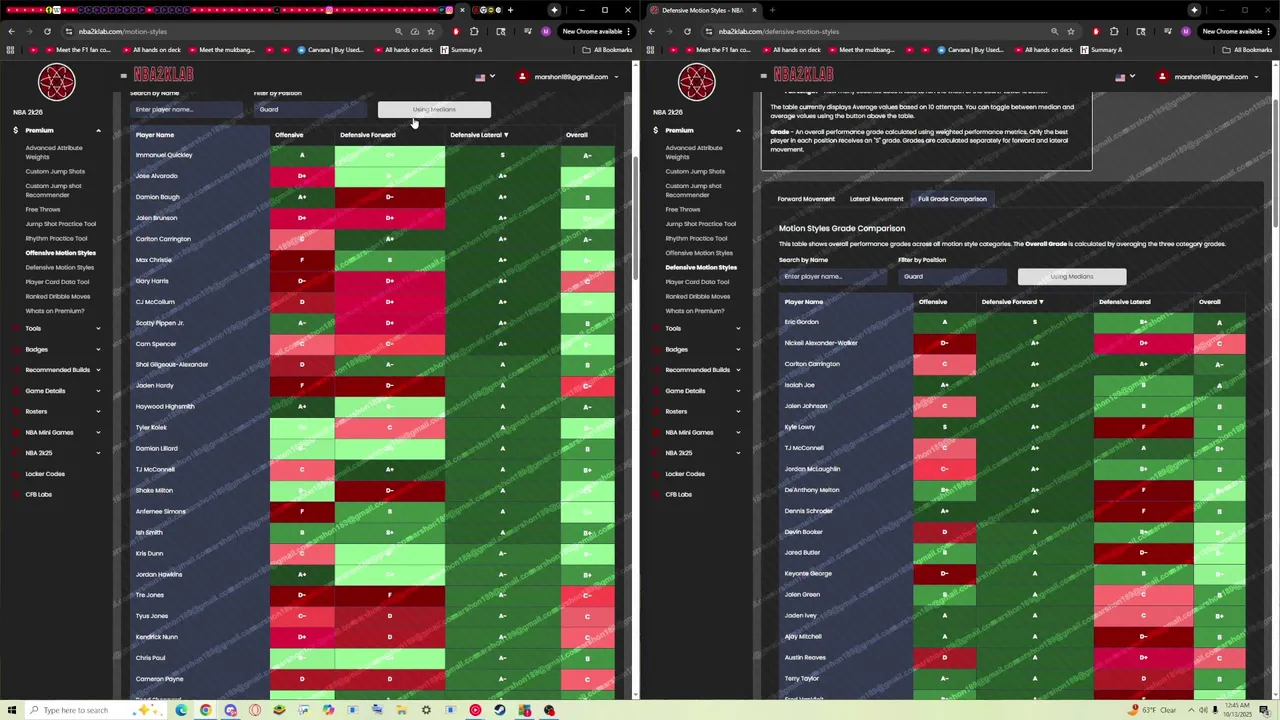Screen dimensions: 1280x720
Task: Select the Full Grade Comparison tab
Action: tap(952, 199)
